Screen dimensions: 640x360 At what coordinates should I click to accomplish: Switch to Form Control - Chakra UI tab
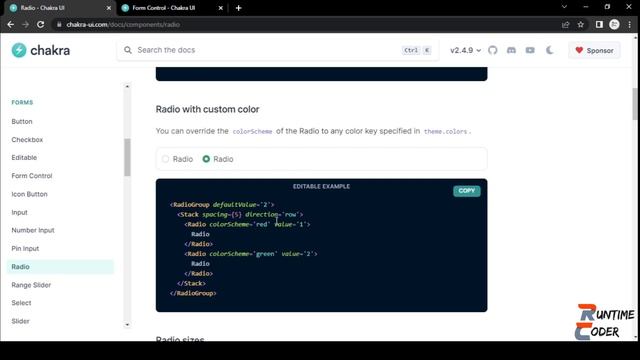[171, 8]
